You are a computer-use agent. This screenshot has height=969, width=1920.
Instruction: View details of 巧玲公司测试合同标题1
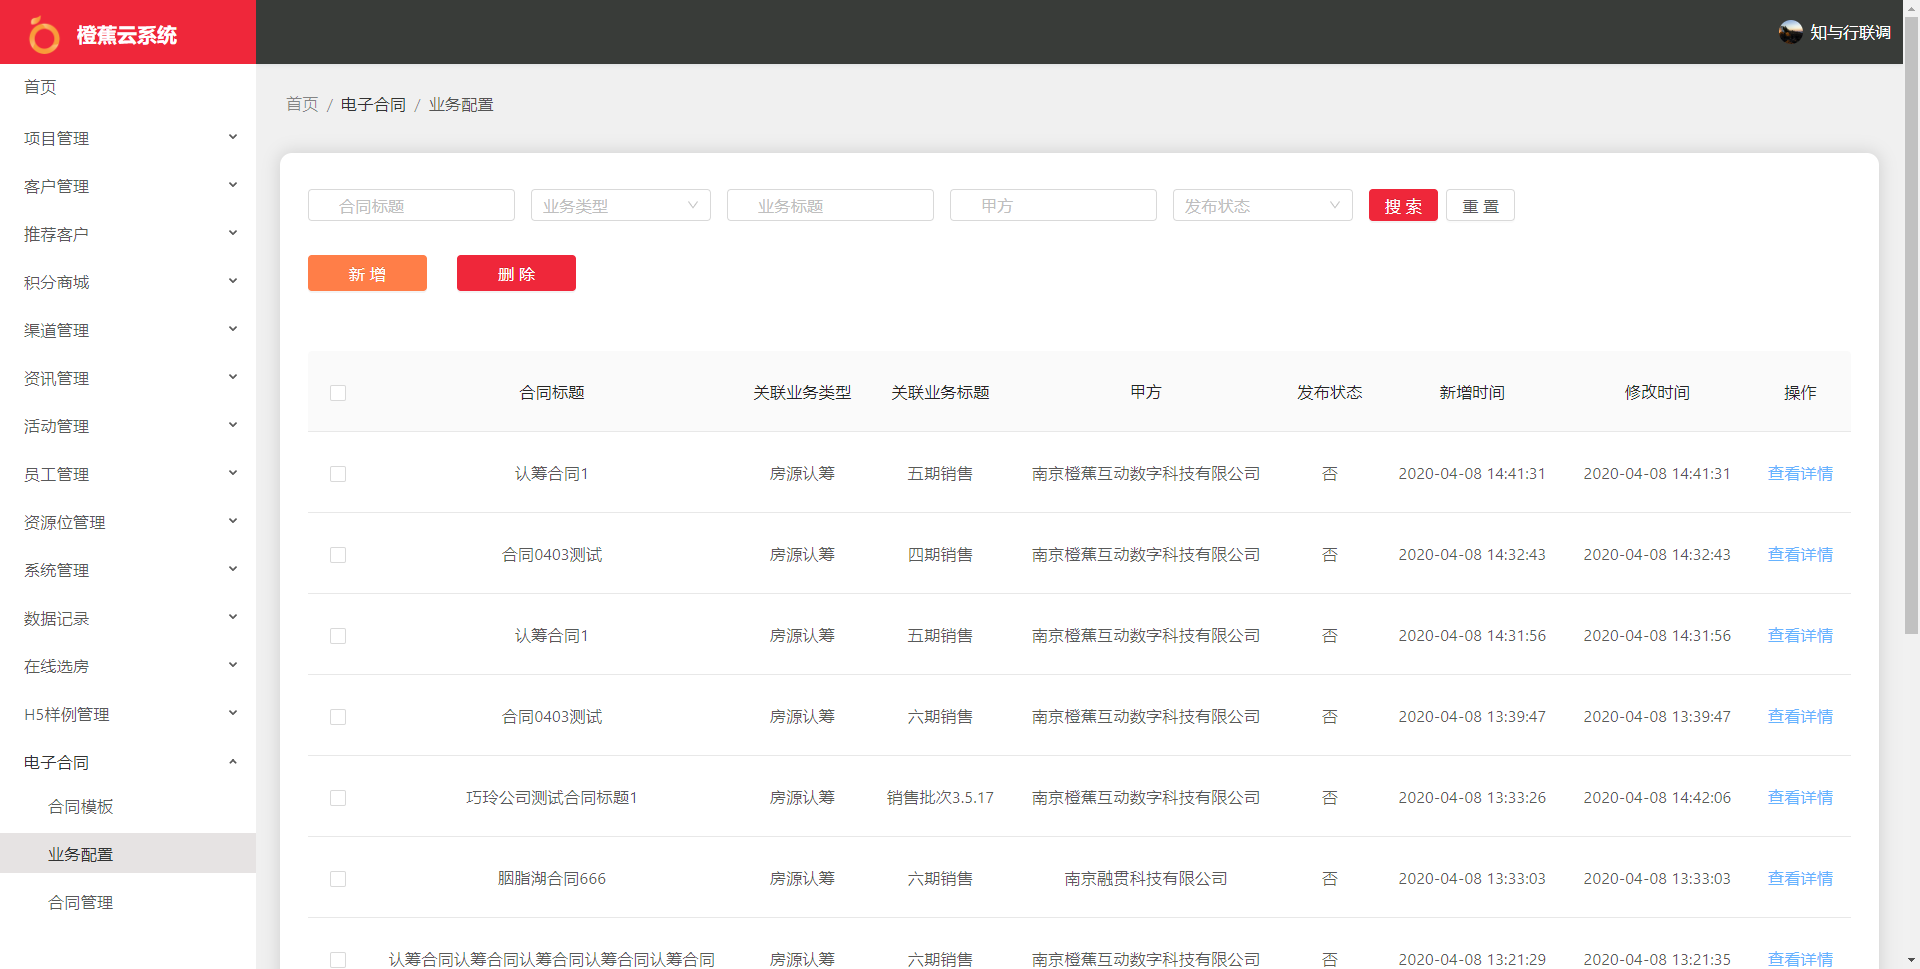point(1800,798)
